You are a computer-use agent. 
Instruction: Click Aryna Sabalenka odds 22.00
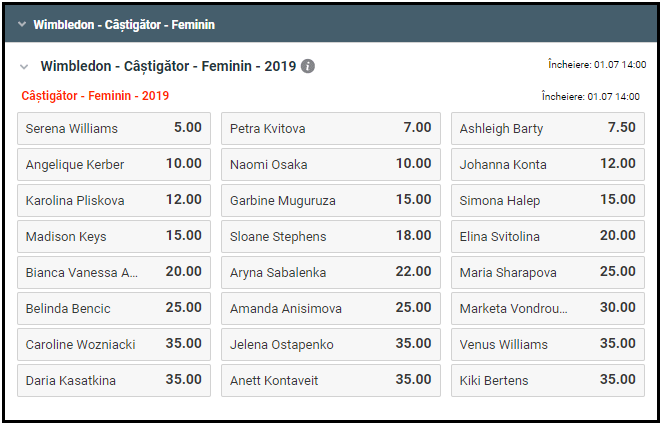(x=331, y=272)
